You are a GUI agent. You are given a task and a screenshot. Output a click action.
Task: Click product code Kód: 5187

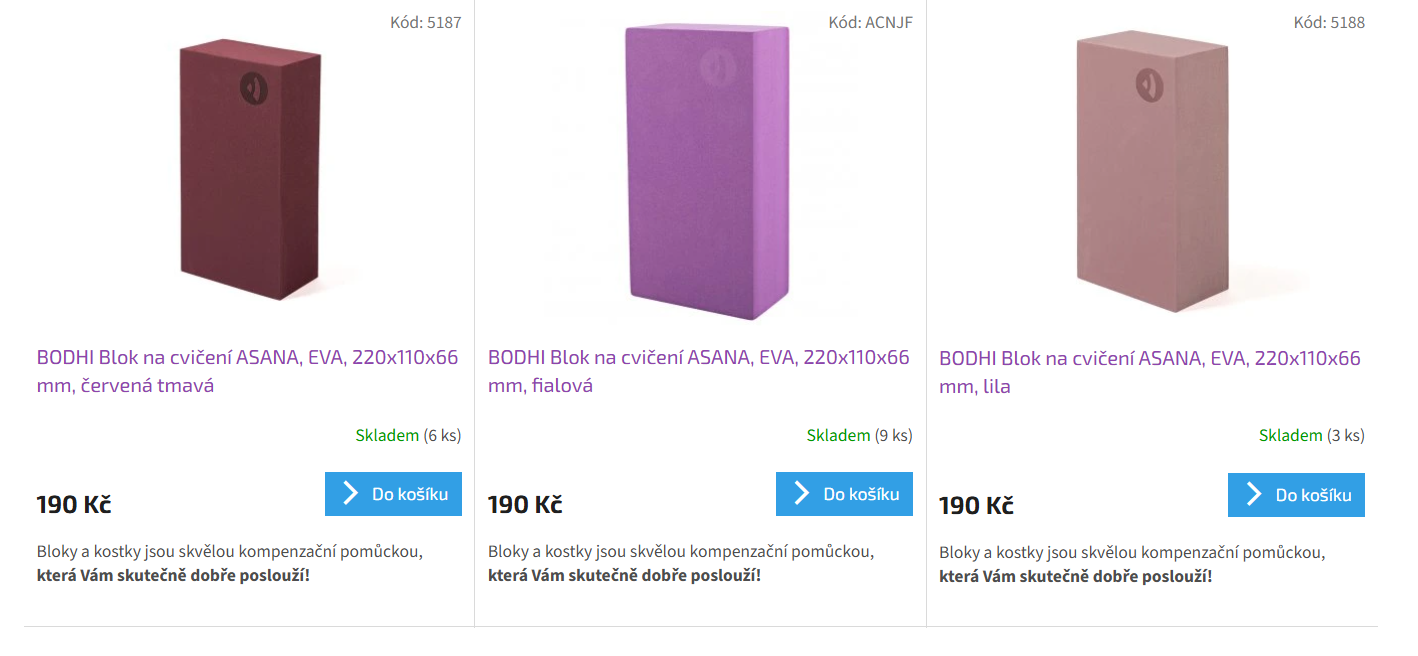click(x=425, y=22)
